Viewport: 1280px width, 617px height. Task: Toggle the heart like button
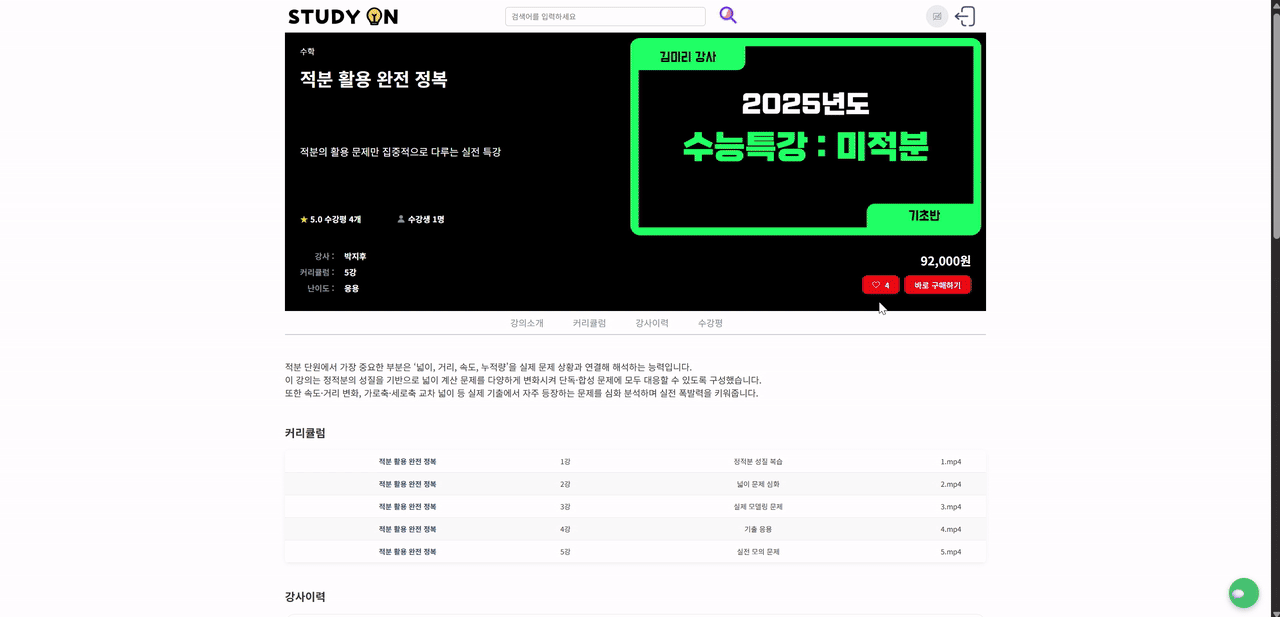coord(880,284)
